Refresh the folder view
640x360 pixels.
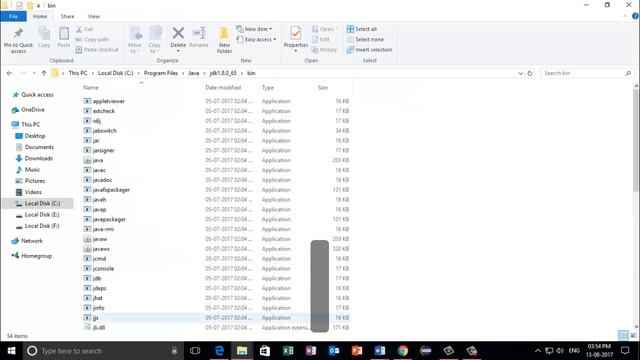tap(530, 73)
